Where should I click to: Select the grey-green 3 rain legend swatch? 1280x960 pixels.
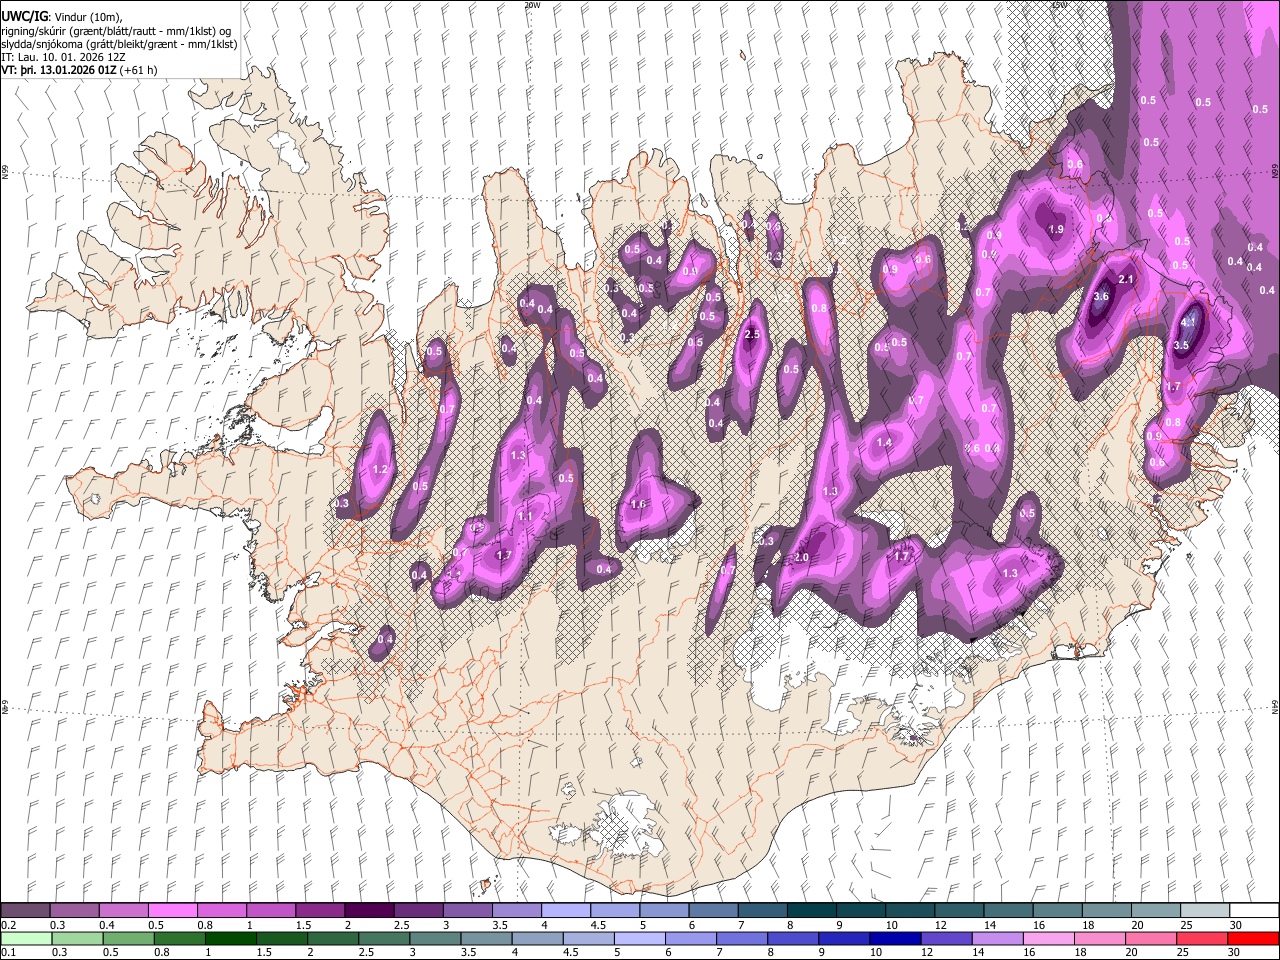point(435,938)
